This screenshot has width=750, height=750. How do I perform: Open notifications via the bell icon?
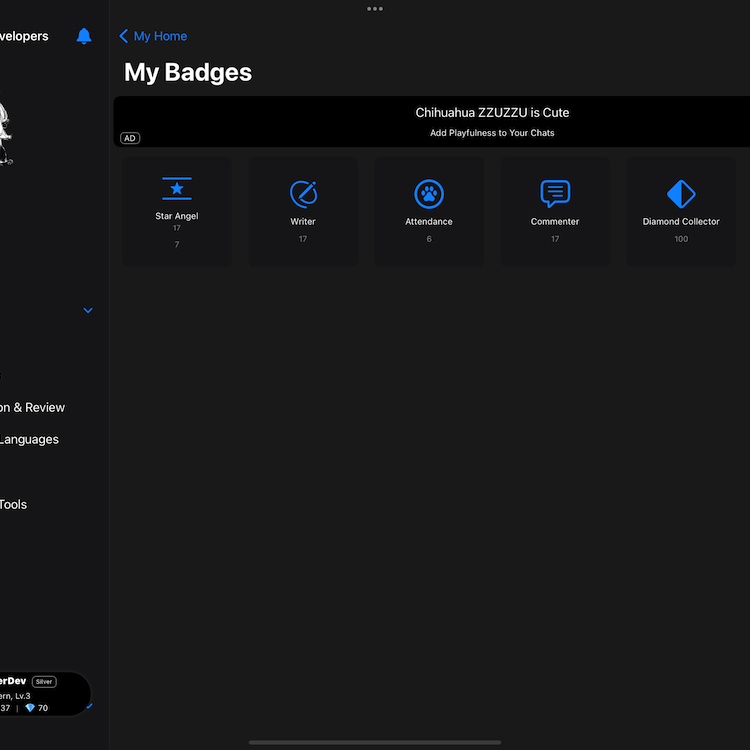click(84, 36)
